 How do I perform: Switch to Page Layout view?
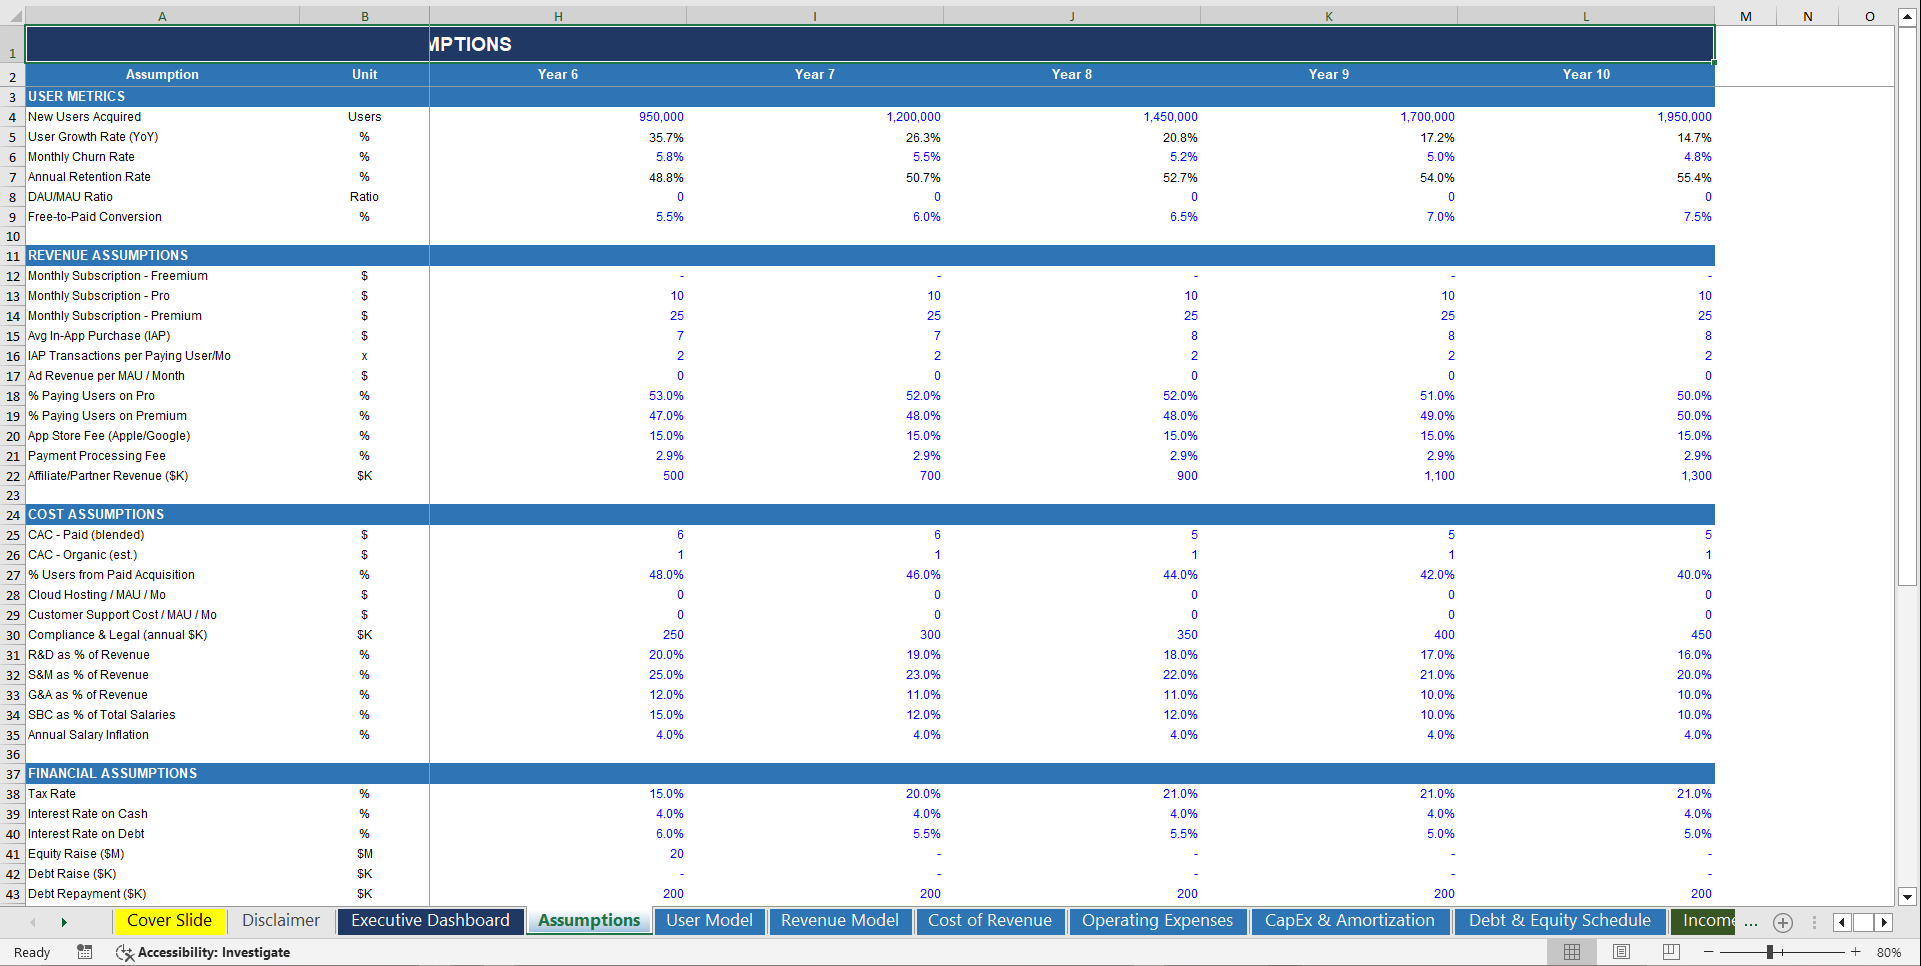[1621, 951]
